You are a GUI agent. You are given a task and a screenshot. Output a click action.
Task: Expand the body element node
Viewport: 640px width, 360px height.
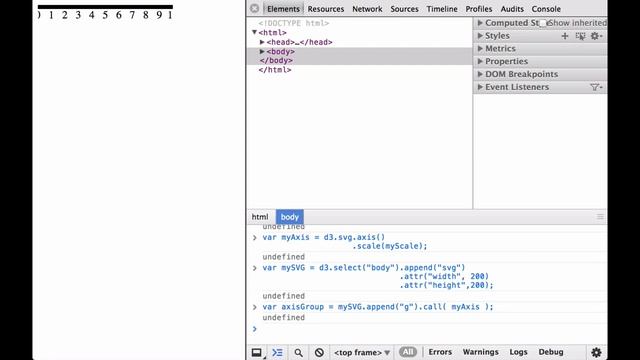tap(262, 51)
